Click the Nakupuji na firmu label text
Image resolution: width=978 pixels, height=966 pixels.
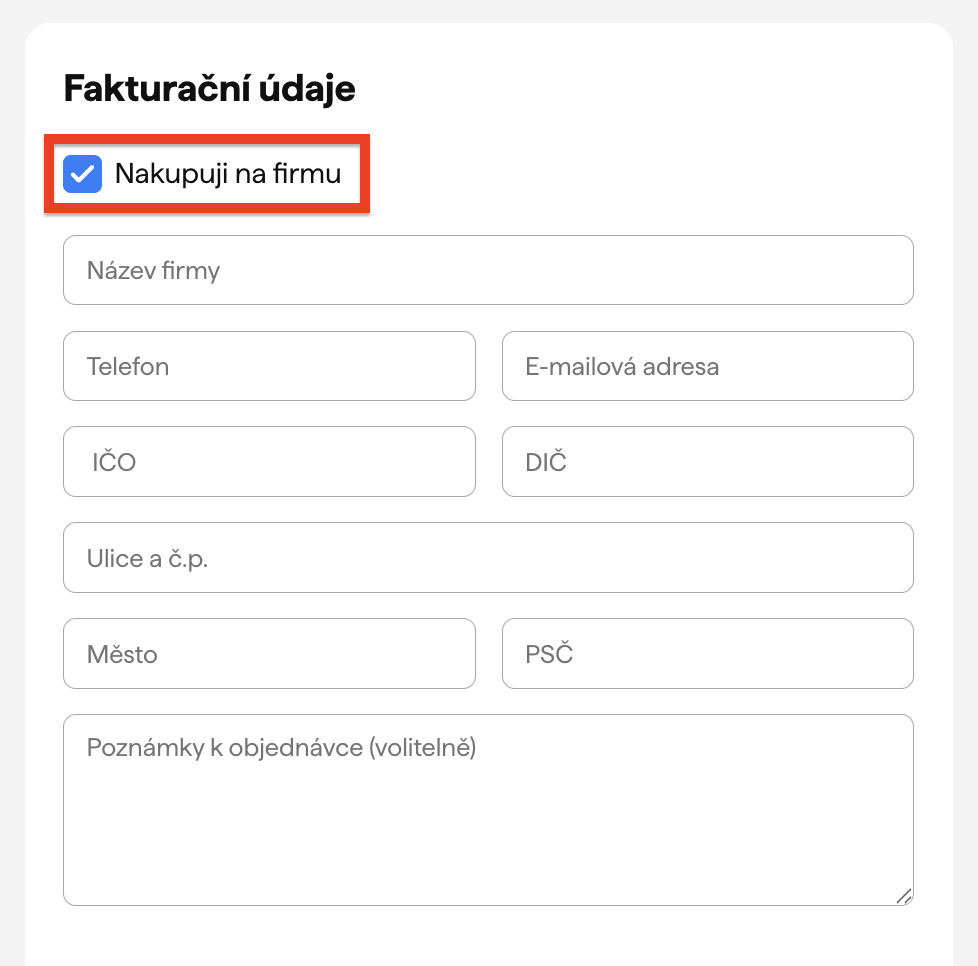pos(228,174)
